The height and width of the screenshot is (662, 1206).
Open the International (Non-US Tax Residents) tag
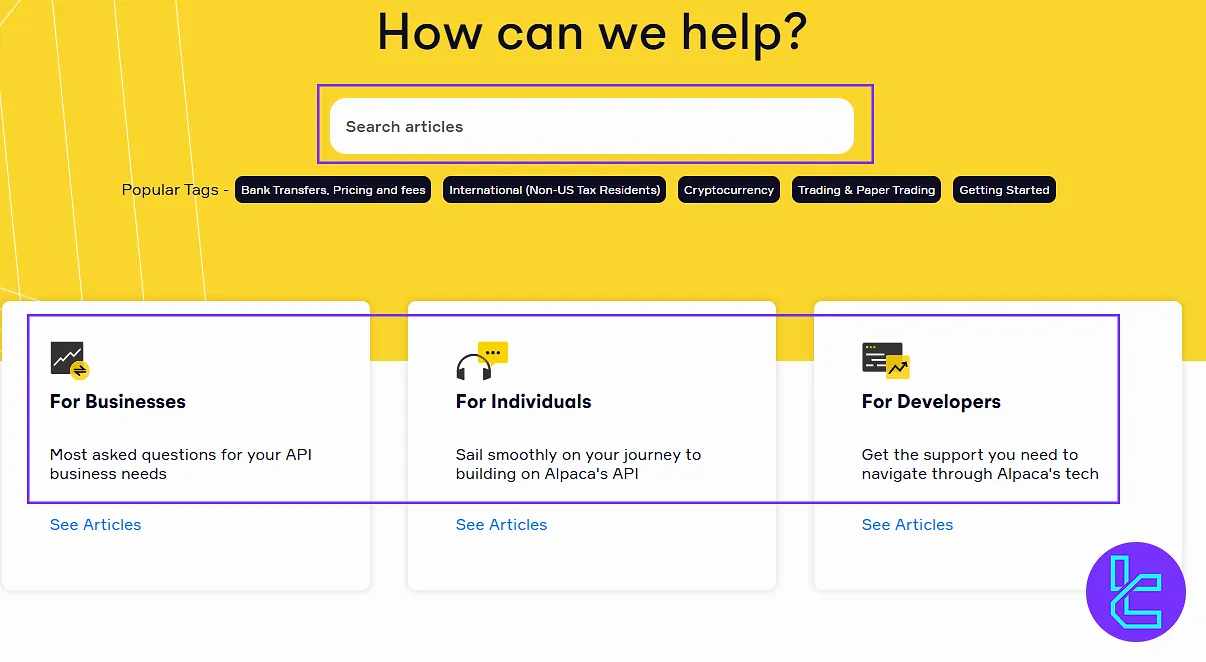tap(555, 190)
